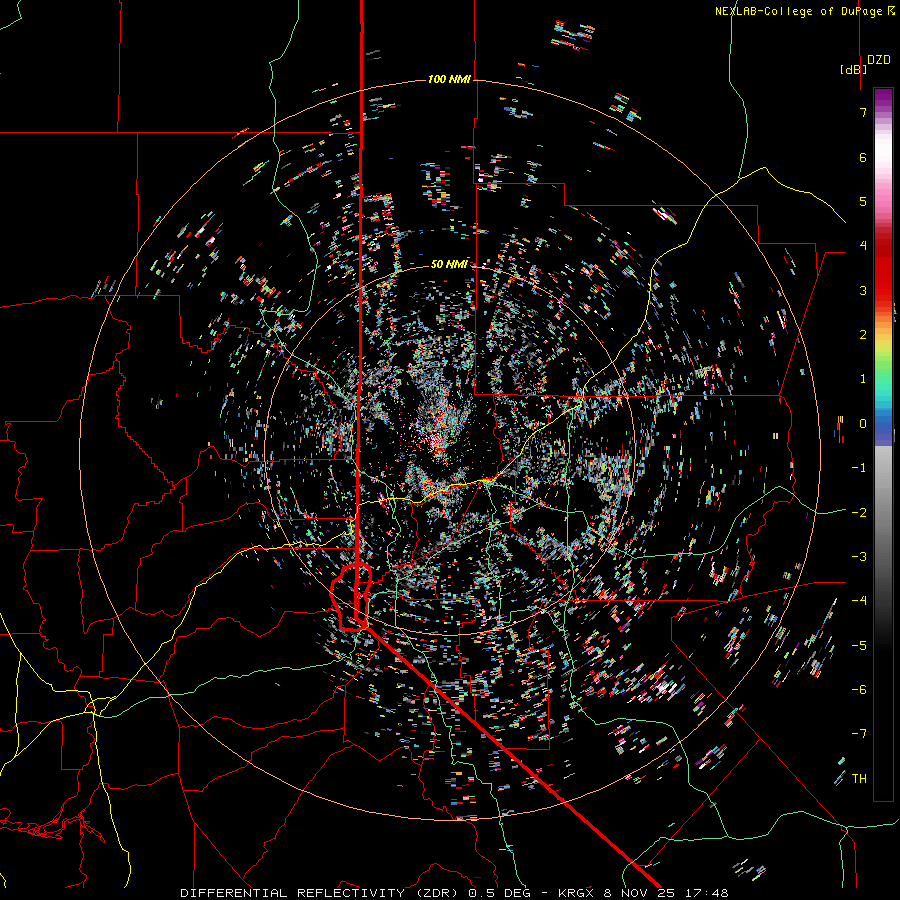Pick the "2" legend value
The height and width of the screenshot is (900, 900).
[863, 335]
